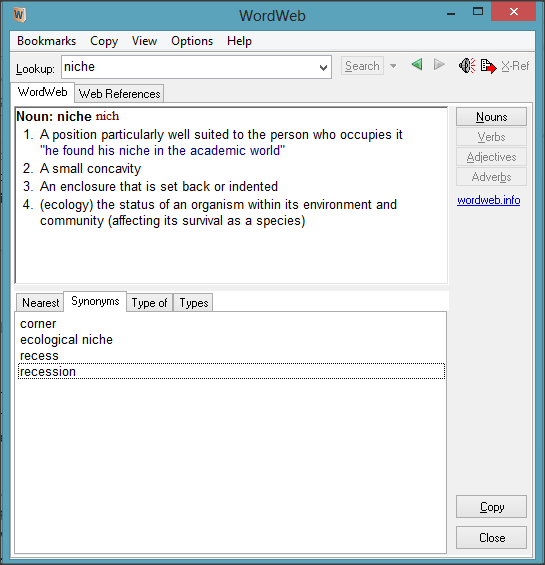Click the X-Ref toolbar item
The width and height of the screenshot is (545, 565).
tap(515, 66)
